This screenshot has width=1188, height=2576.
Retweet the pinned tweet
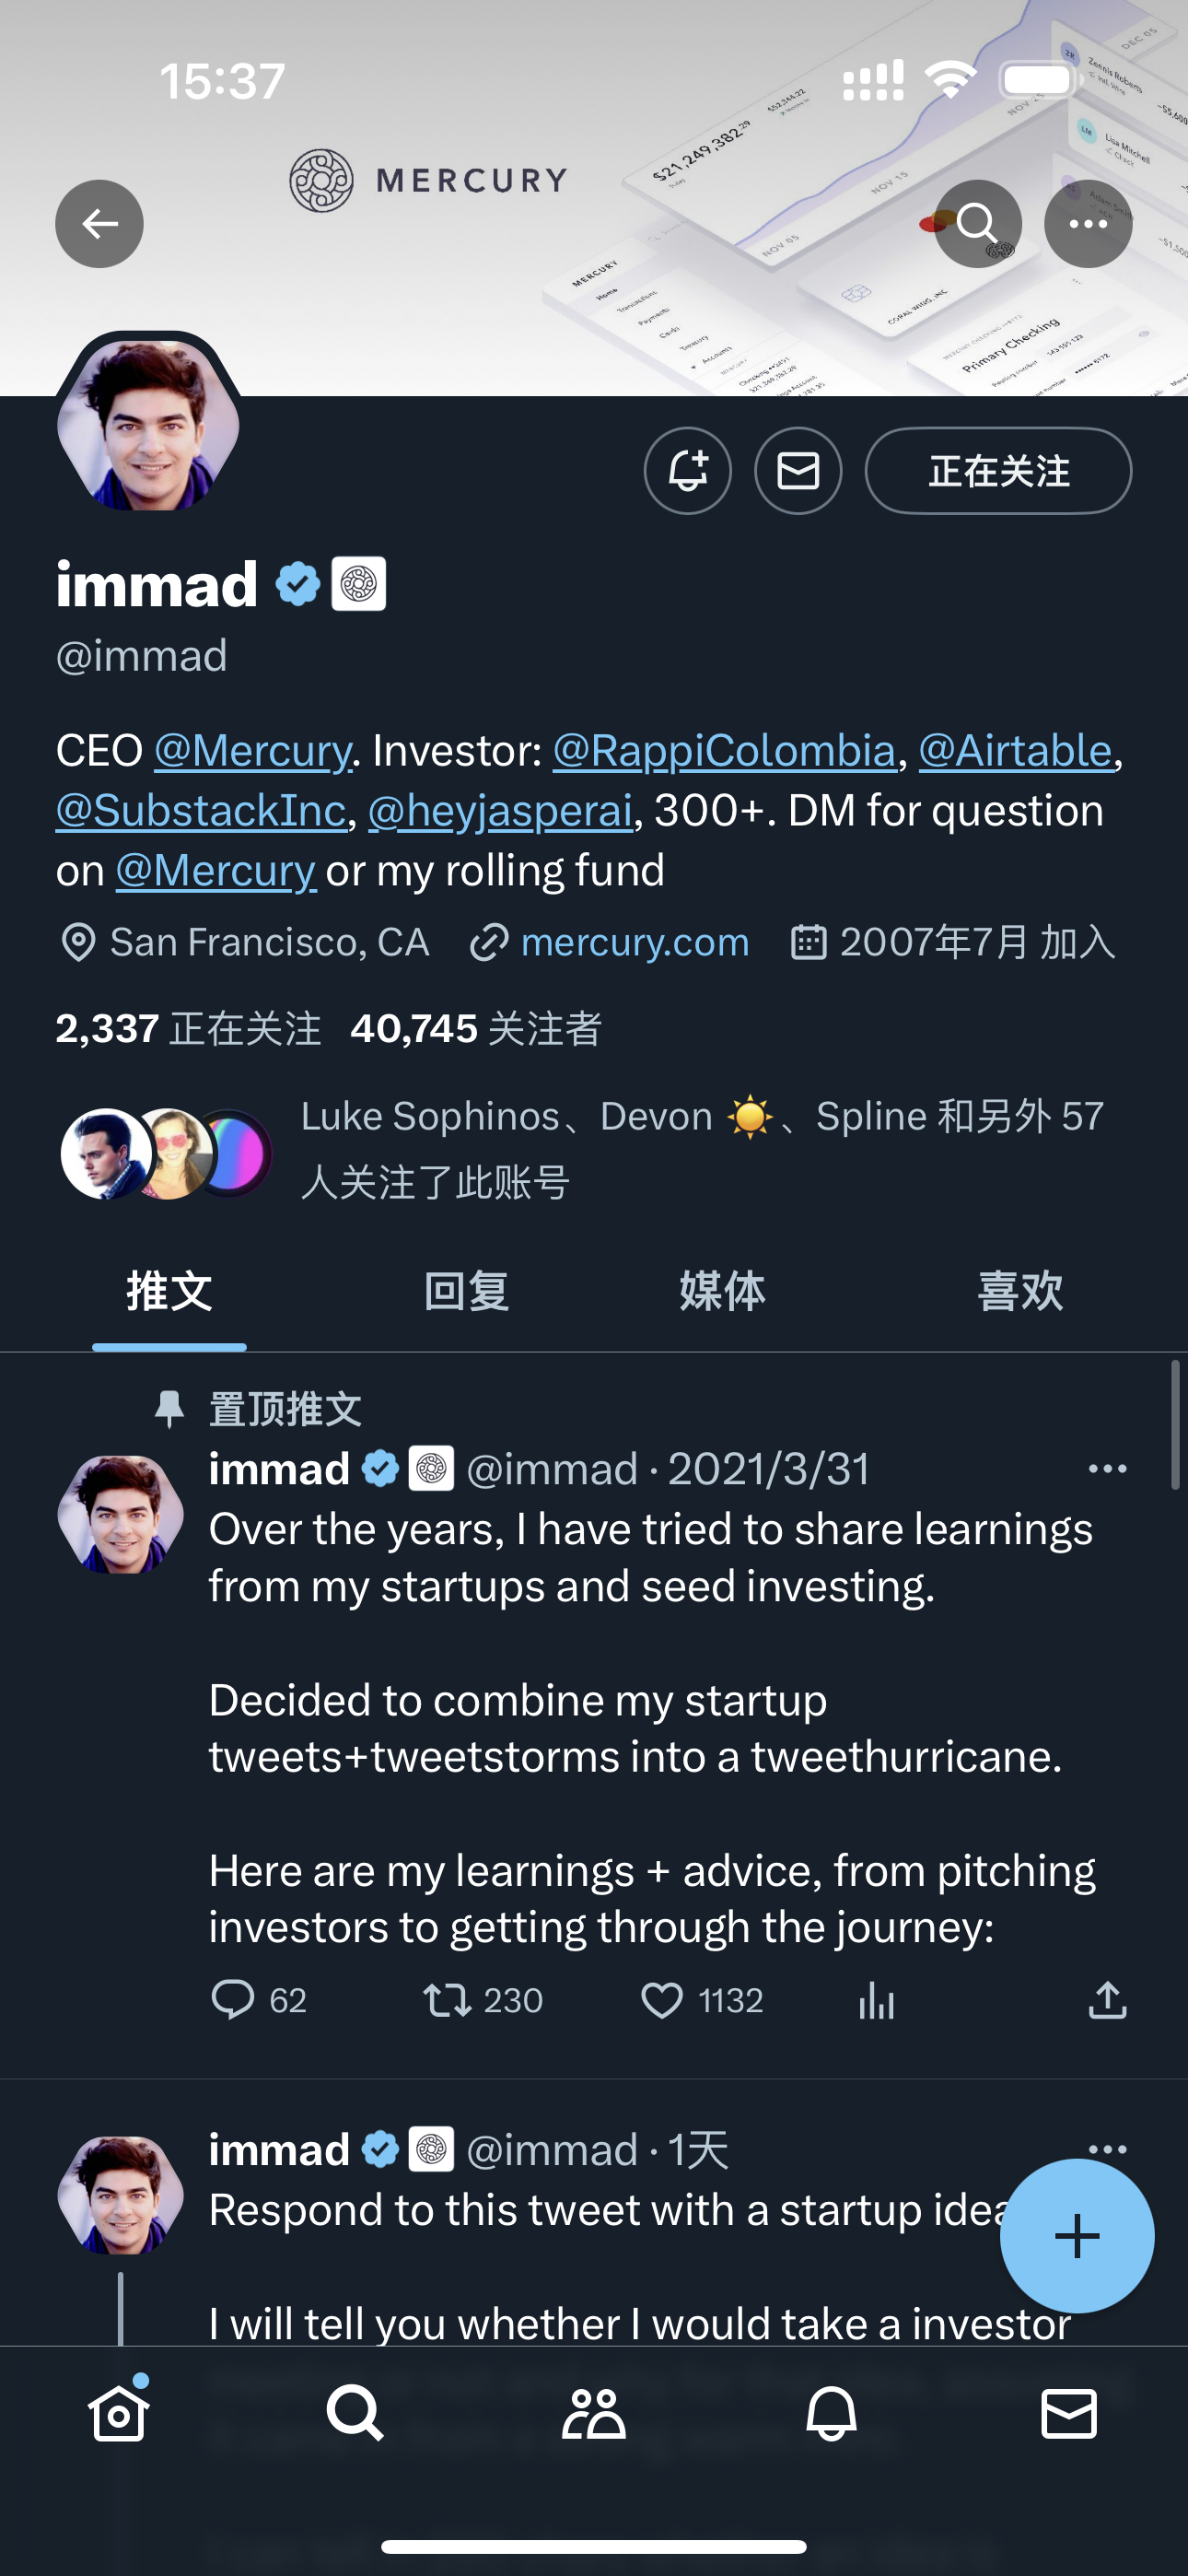click(446, 2001)
